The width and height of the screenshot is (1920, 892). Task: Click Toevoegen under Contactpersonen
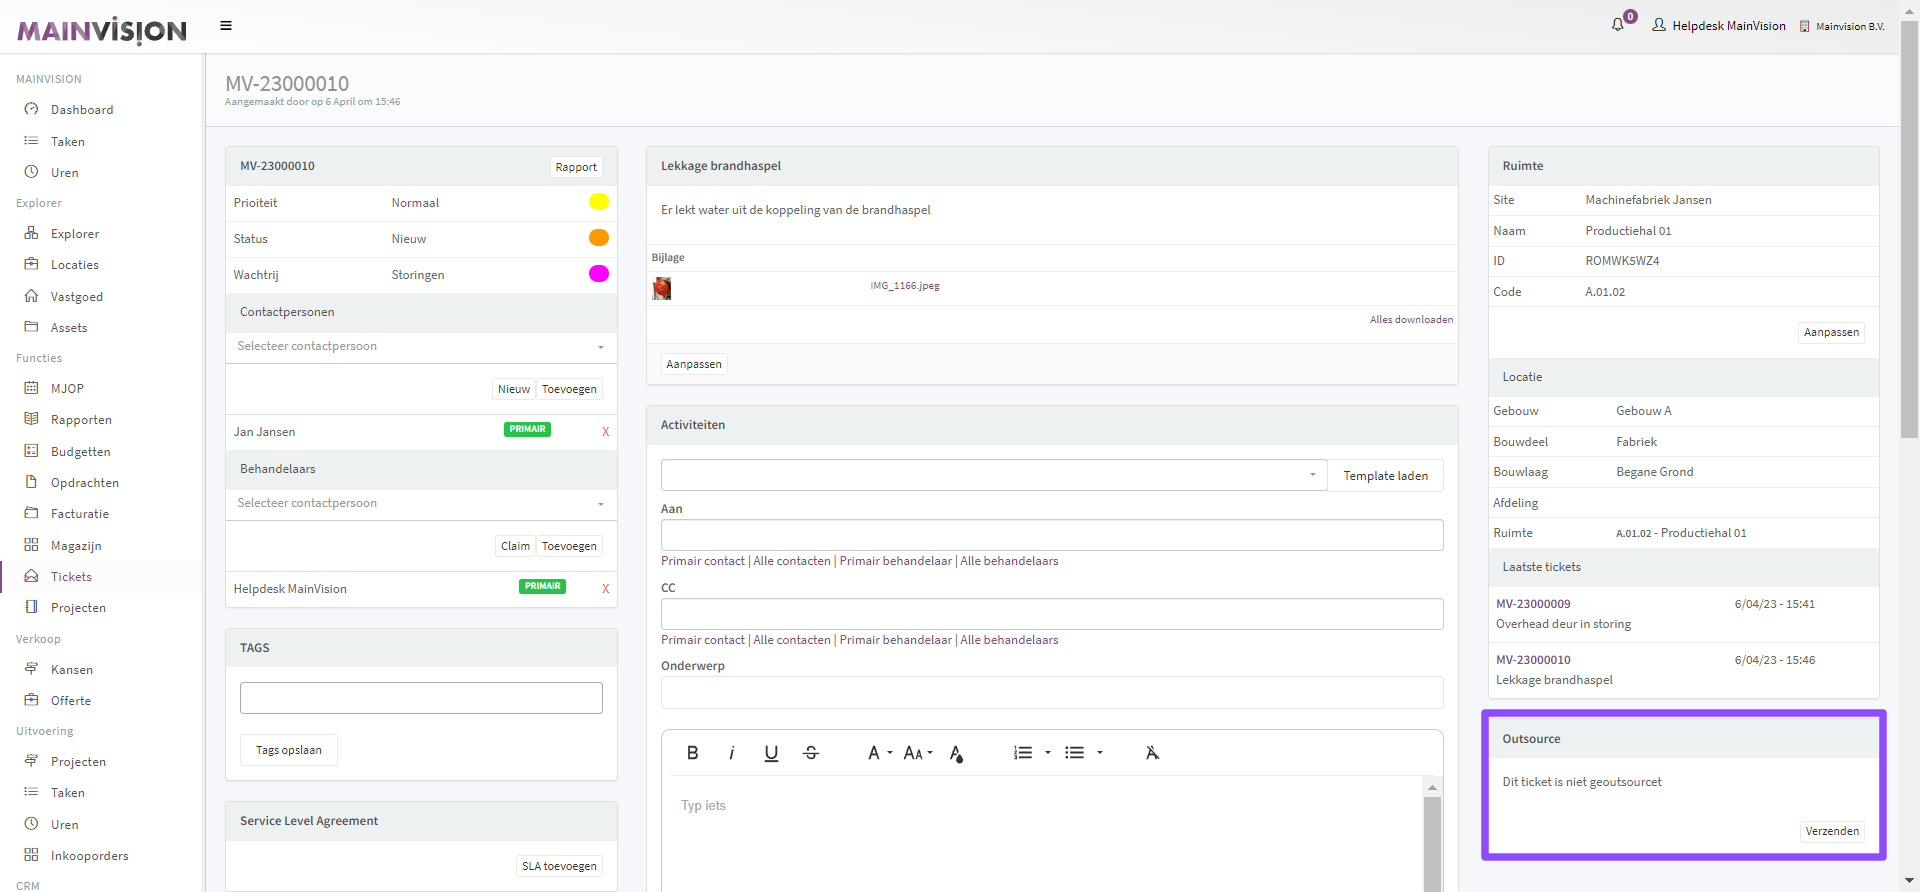pos(569,389)
